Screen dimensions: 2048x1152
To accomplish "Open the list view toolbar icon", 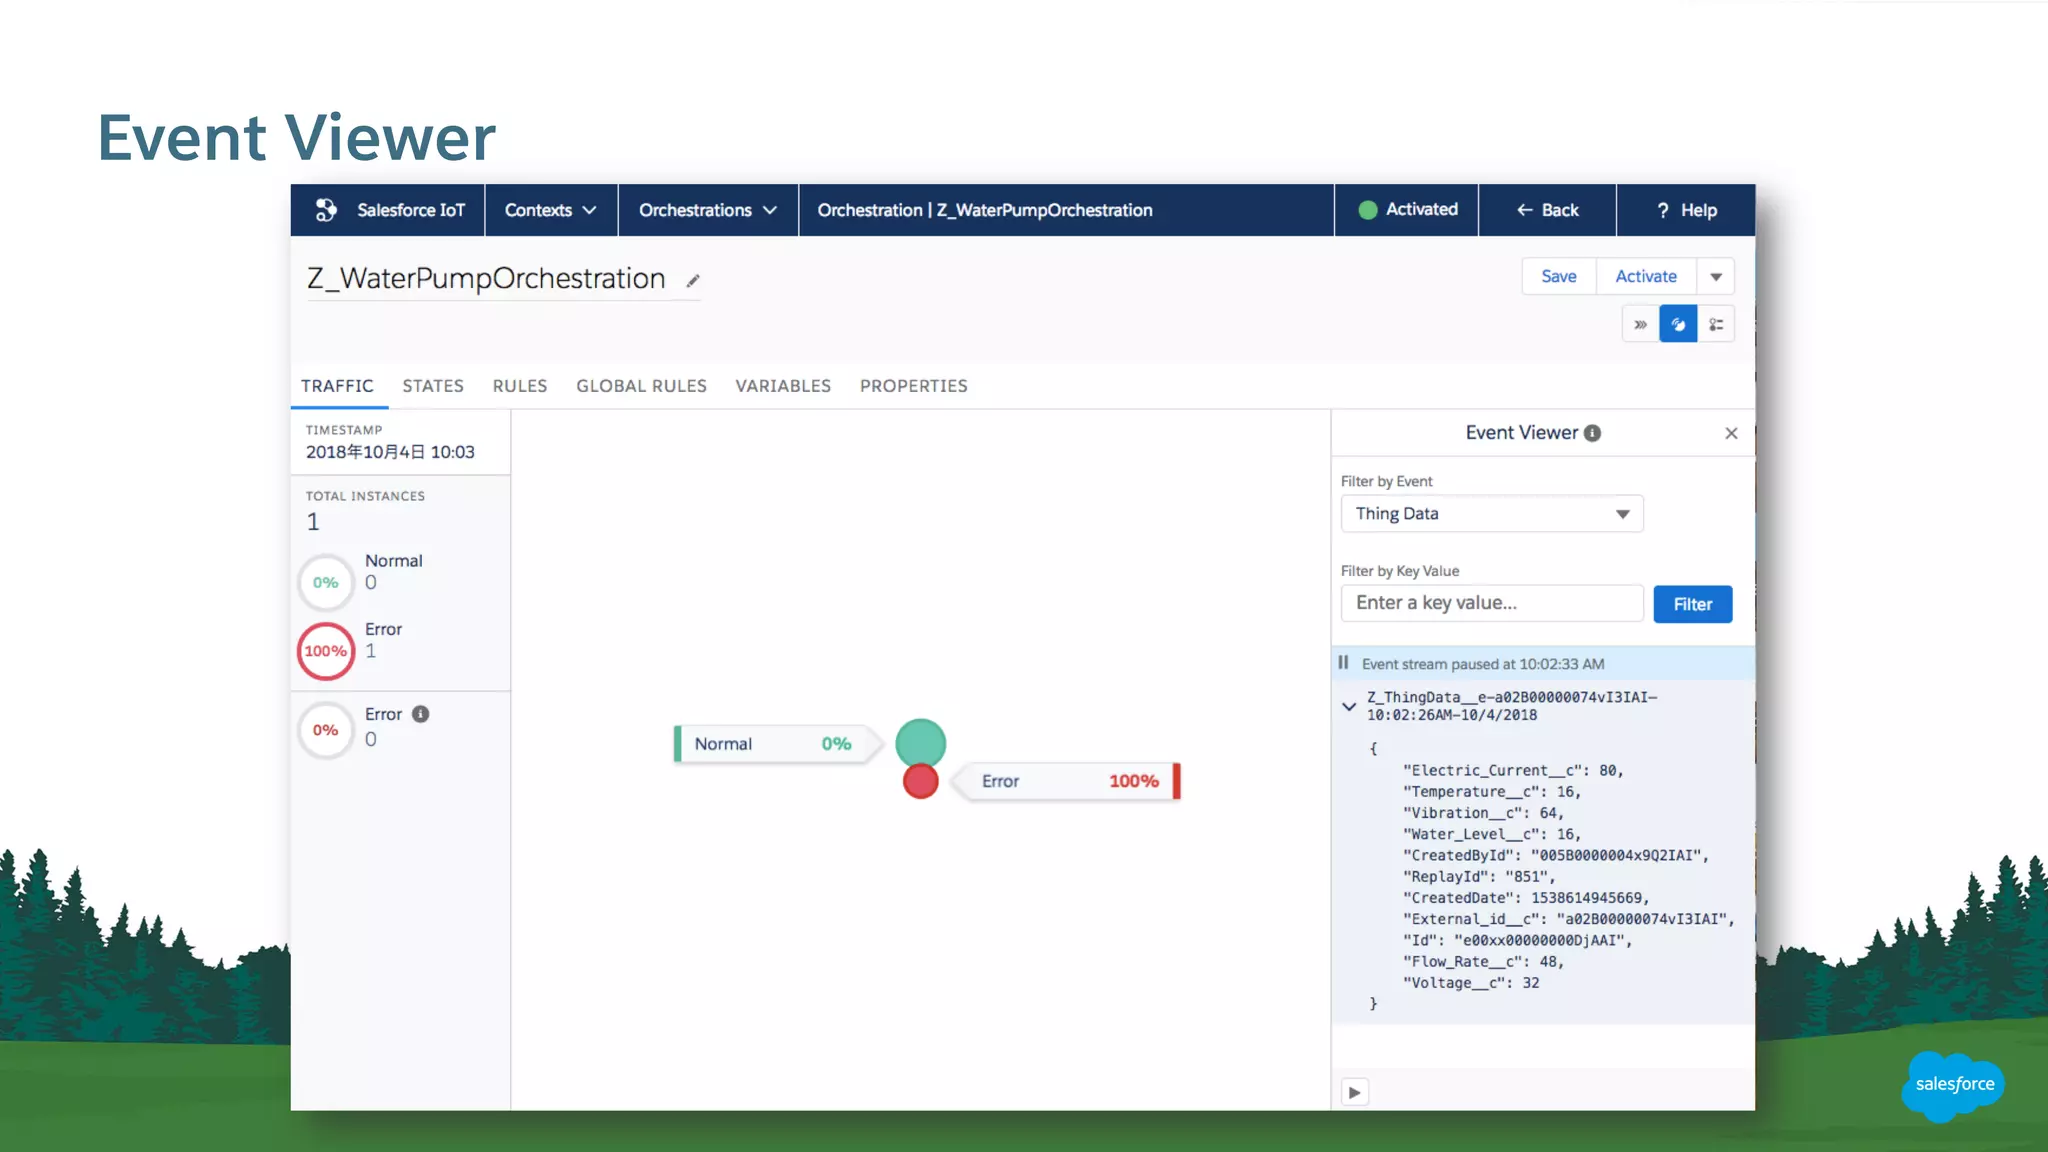I will [x=1716, y=324].
